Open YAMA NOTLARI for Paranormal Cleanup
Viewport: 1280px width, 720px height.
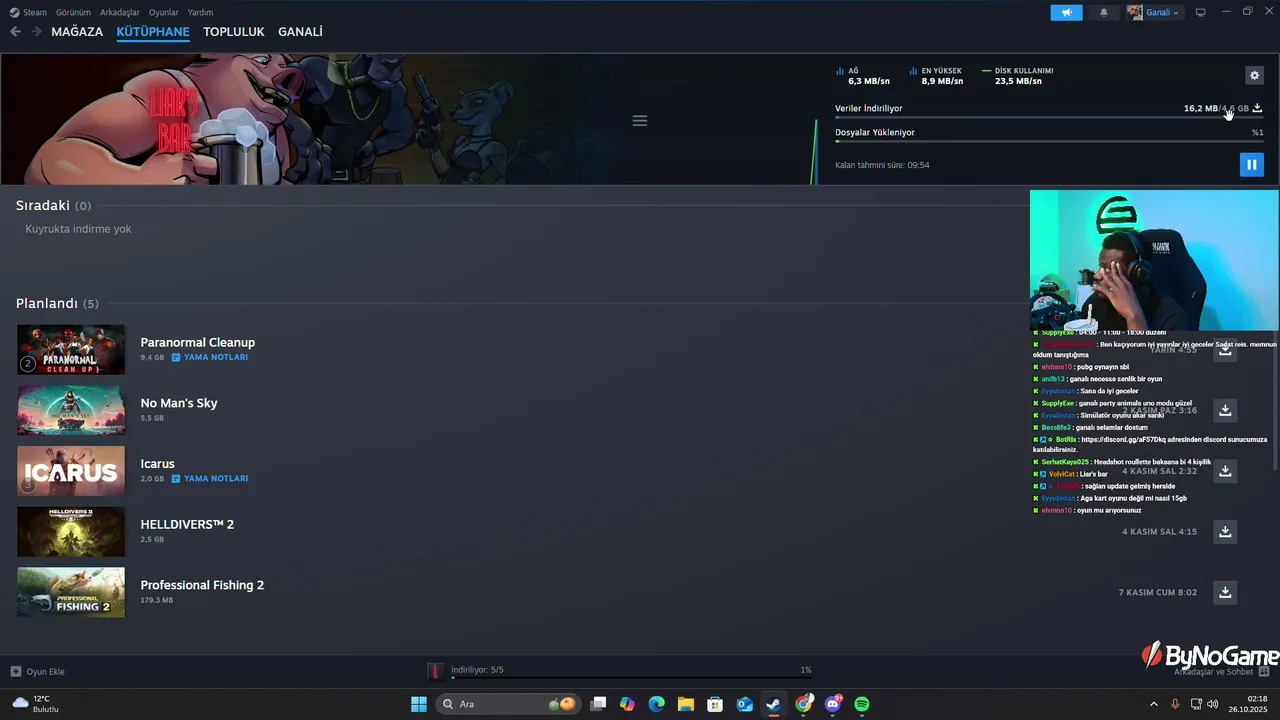point(210,357)
